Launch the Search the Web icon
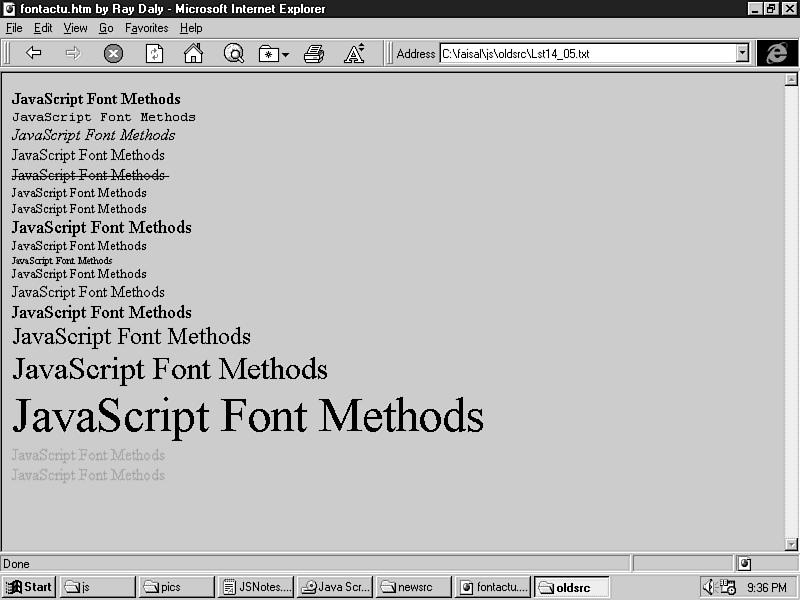 point(234,53)
